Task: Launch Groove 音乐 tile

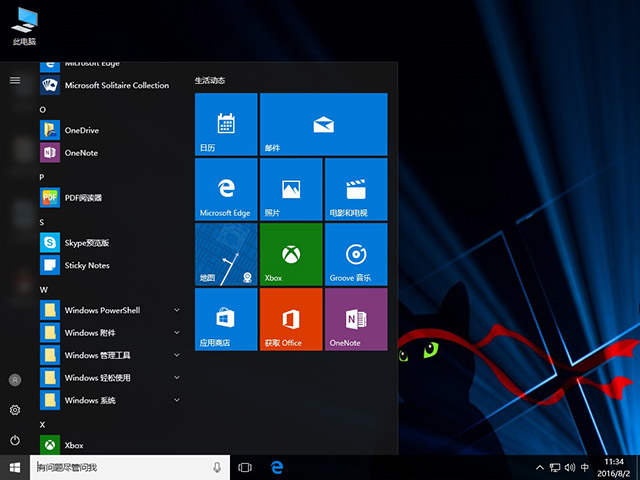Action: [354, 254]
